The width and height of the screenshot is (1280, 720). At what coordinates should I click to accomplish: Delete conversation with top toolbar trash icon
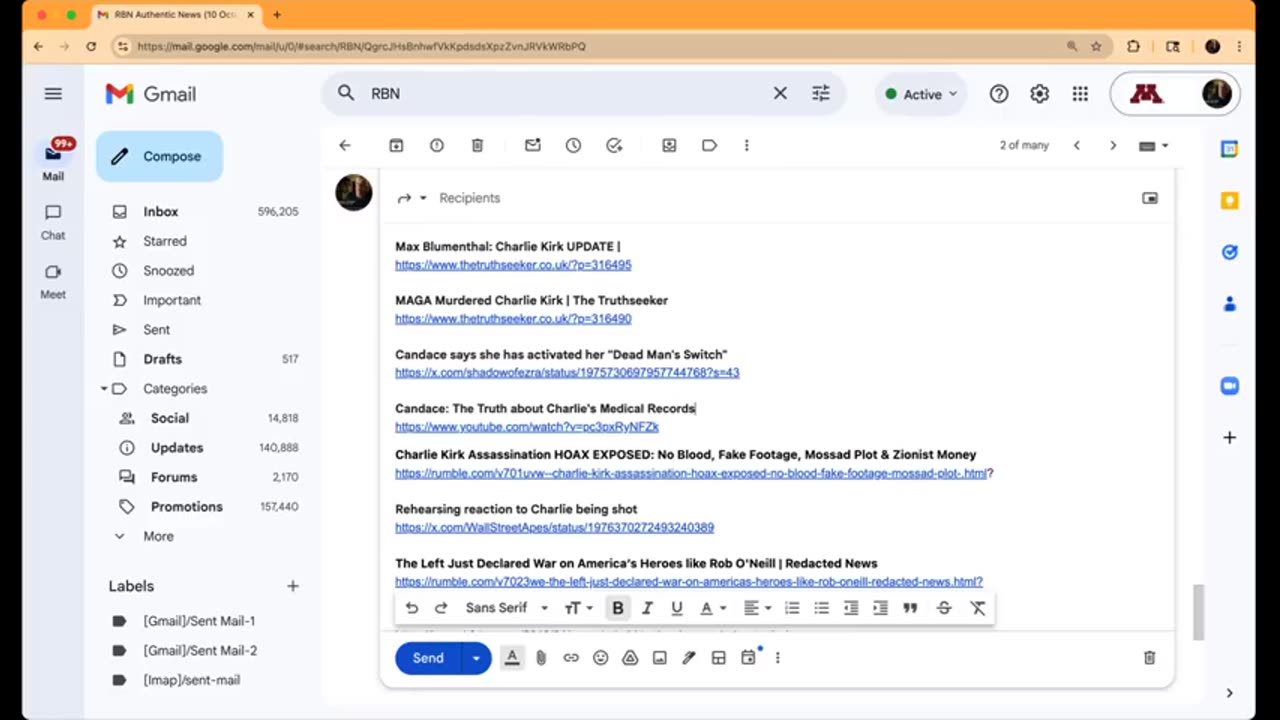(477, 145)
